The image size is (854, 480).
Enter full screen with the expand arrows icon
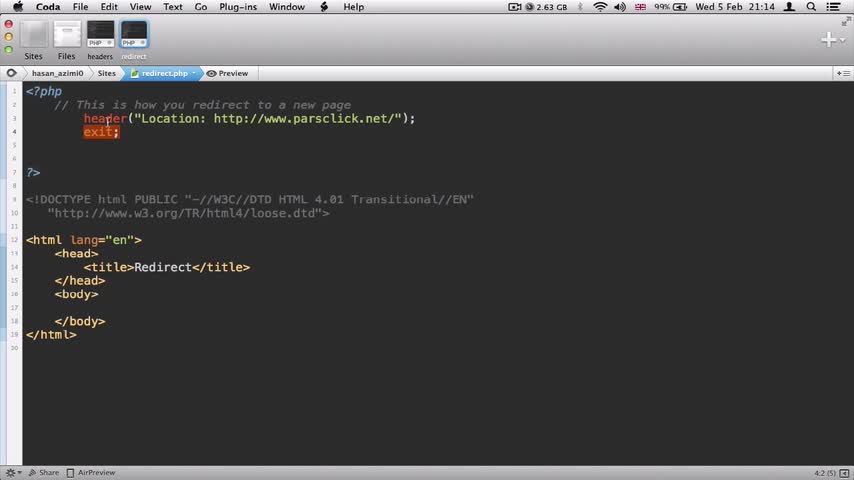[x=845, y=21]
